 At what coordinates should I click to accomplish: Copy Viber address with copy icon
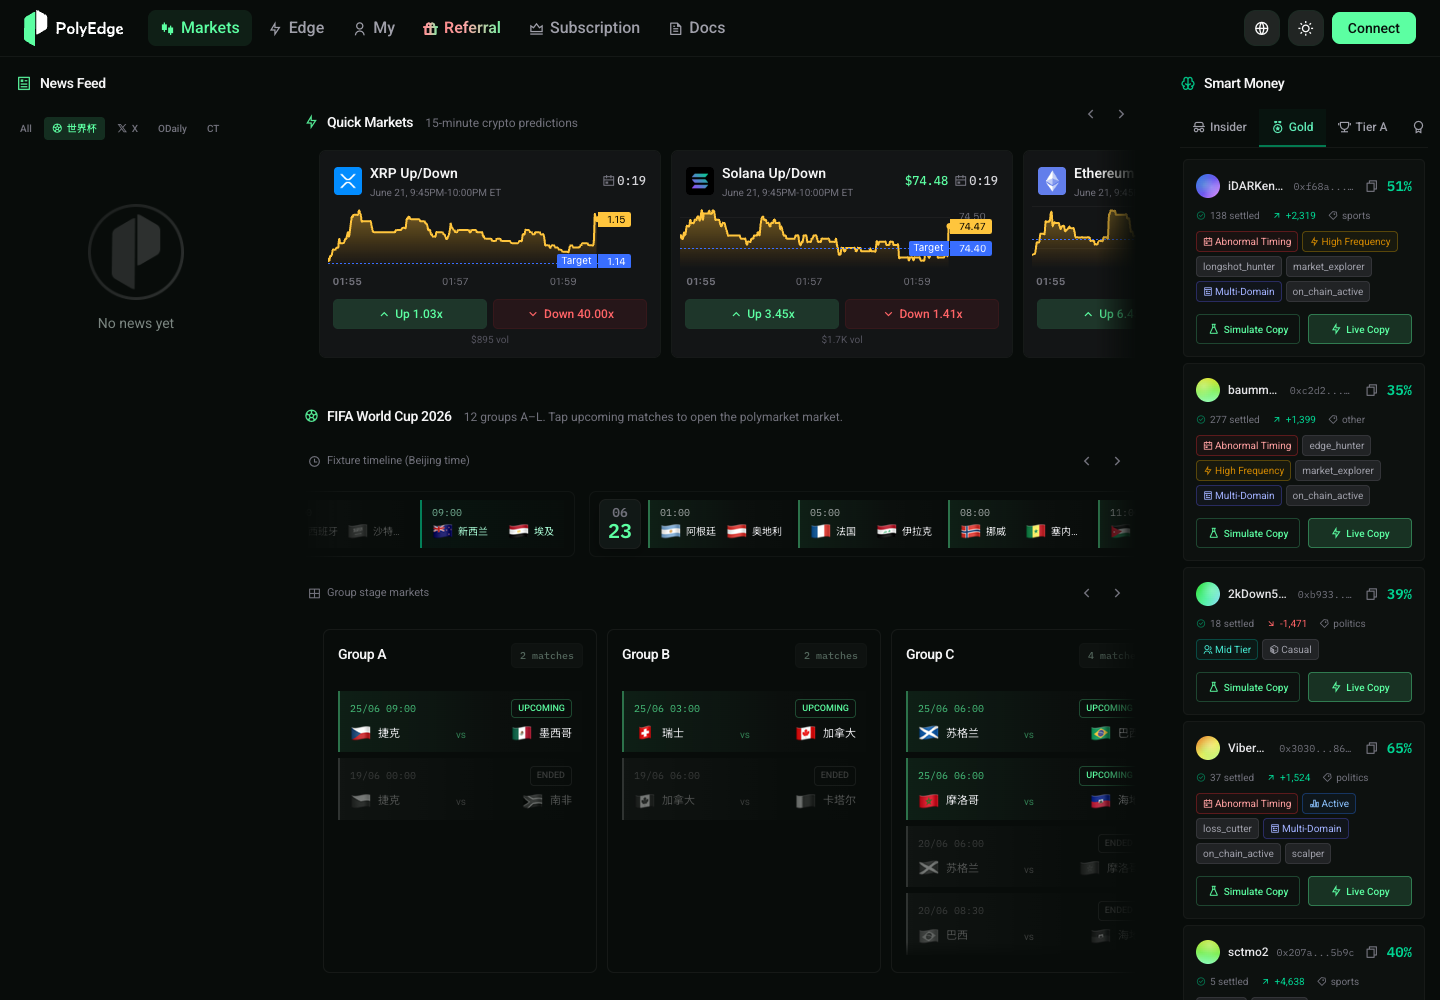coord(1372,748)
